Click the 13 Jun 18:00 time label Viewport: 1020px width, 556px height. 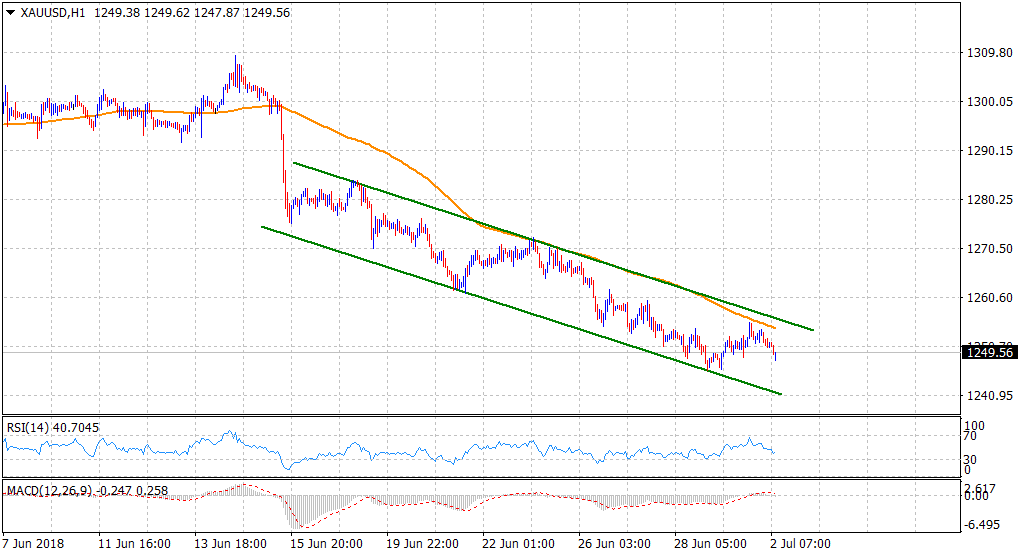[x=231, y=544]
